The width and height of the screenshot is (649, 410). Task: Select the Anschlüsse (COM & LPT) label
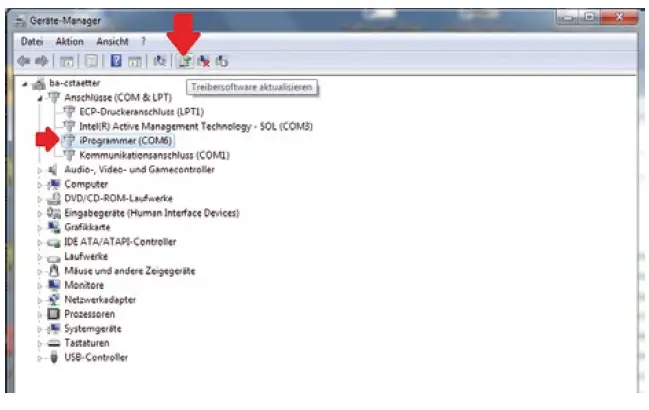coord(118,98)
